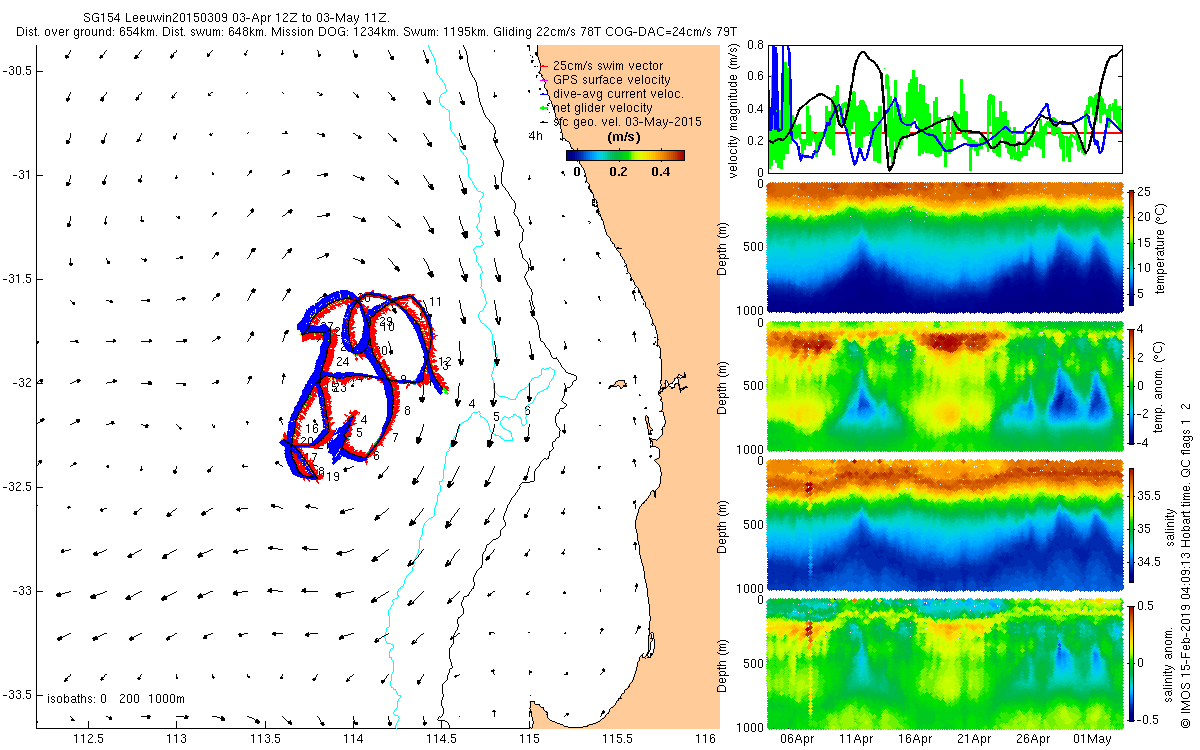Click the '4h' label near the legend
This screenshot has width=1200, height=750.
pyautogui.click(x=536, y=138)
